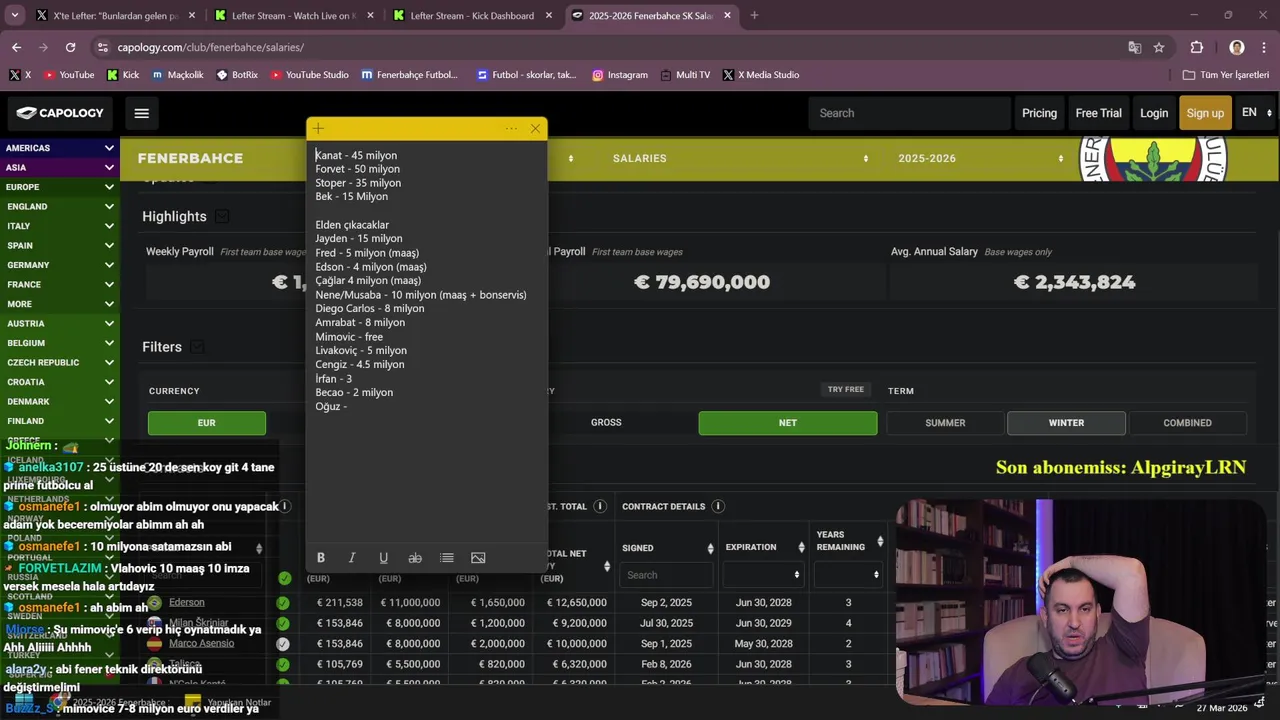This screenshot has width=1280, height=720.
Task: Open new browser tab
Action: [x=754, y=15]
